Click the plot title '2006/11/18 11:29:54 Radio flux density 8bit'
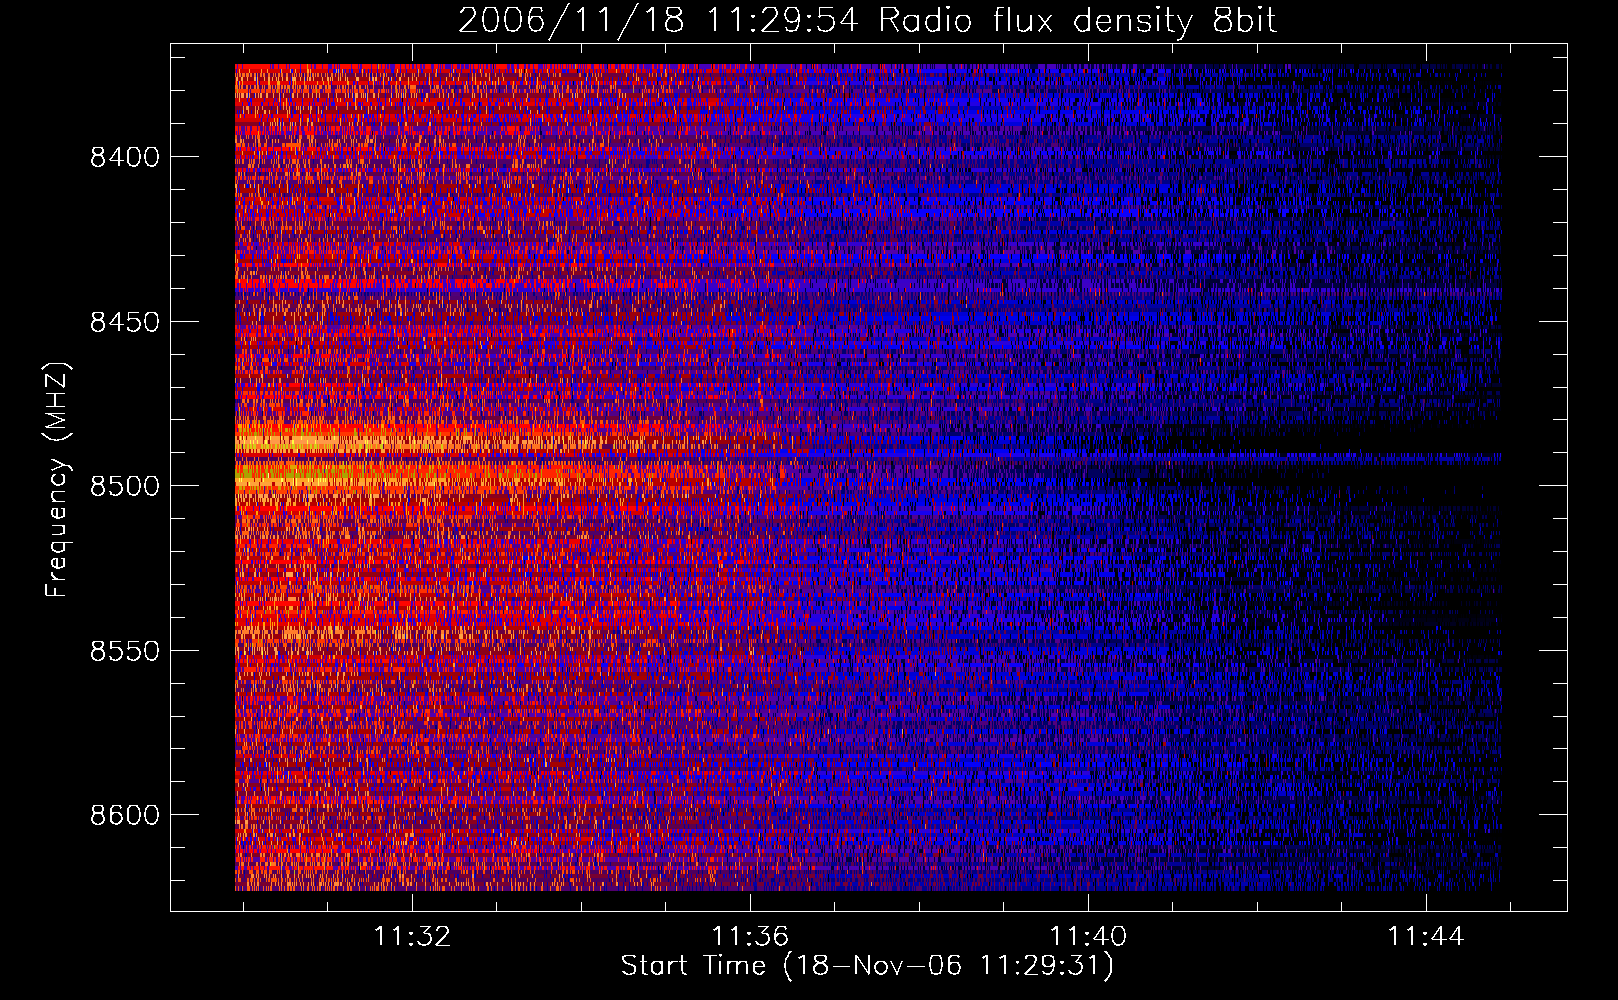The height and width of the screenshot is (1000, 1618). click(867, 20)
